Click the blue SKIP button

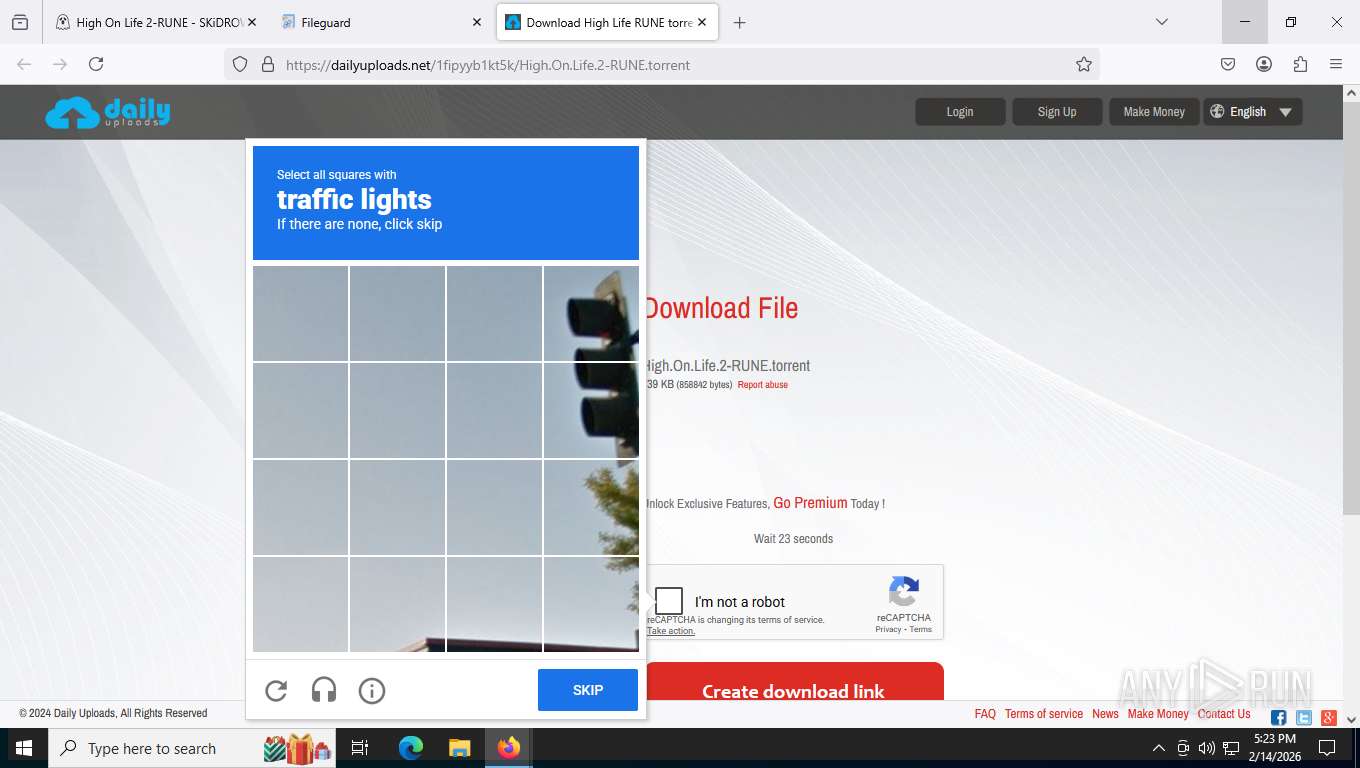[588, 691]
